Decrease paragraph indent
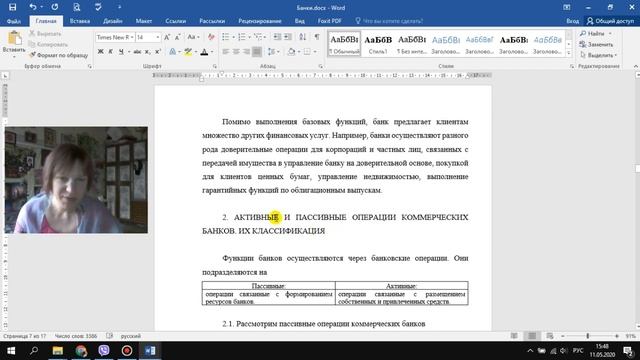The width and height of the screenshot is (640, 360). [277, 37]
